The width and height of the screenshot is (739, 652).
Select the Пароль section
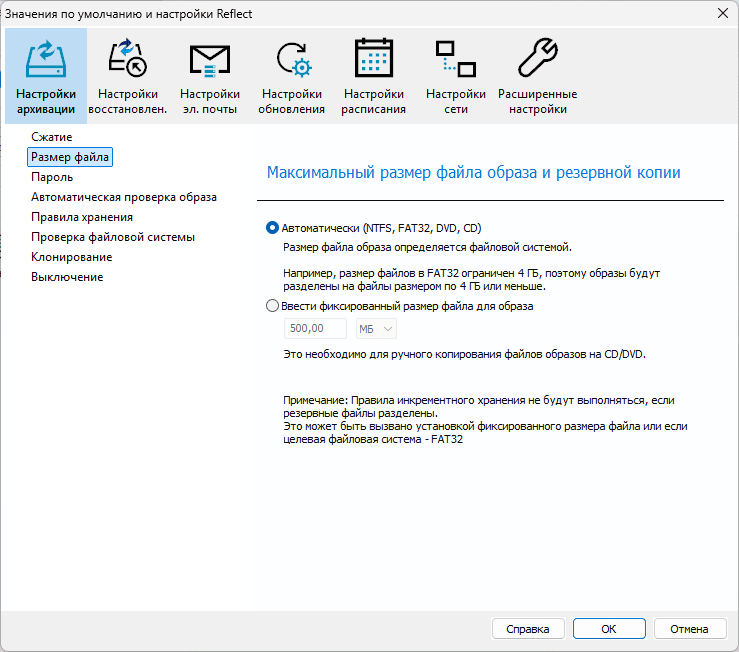point(52,177)
